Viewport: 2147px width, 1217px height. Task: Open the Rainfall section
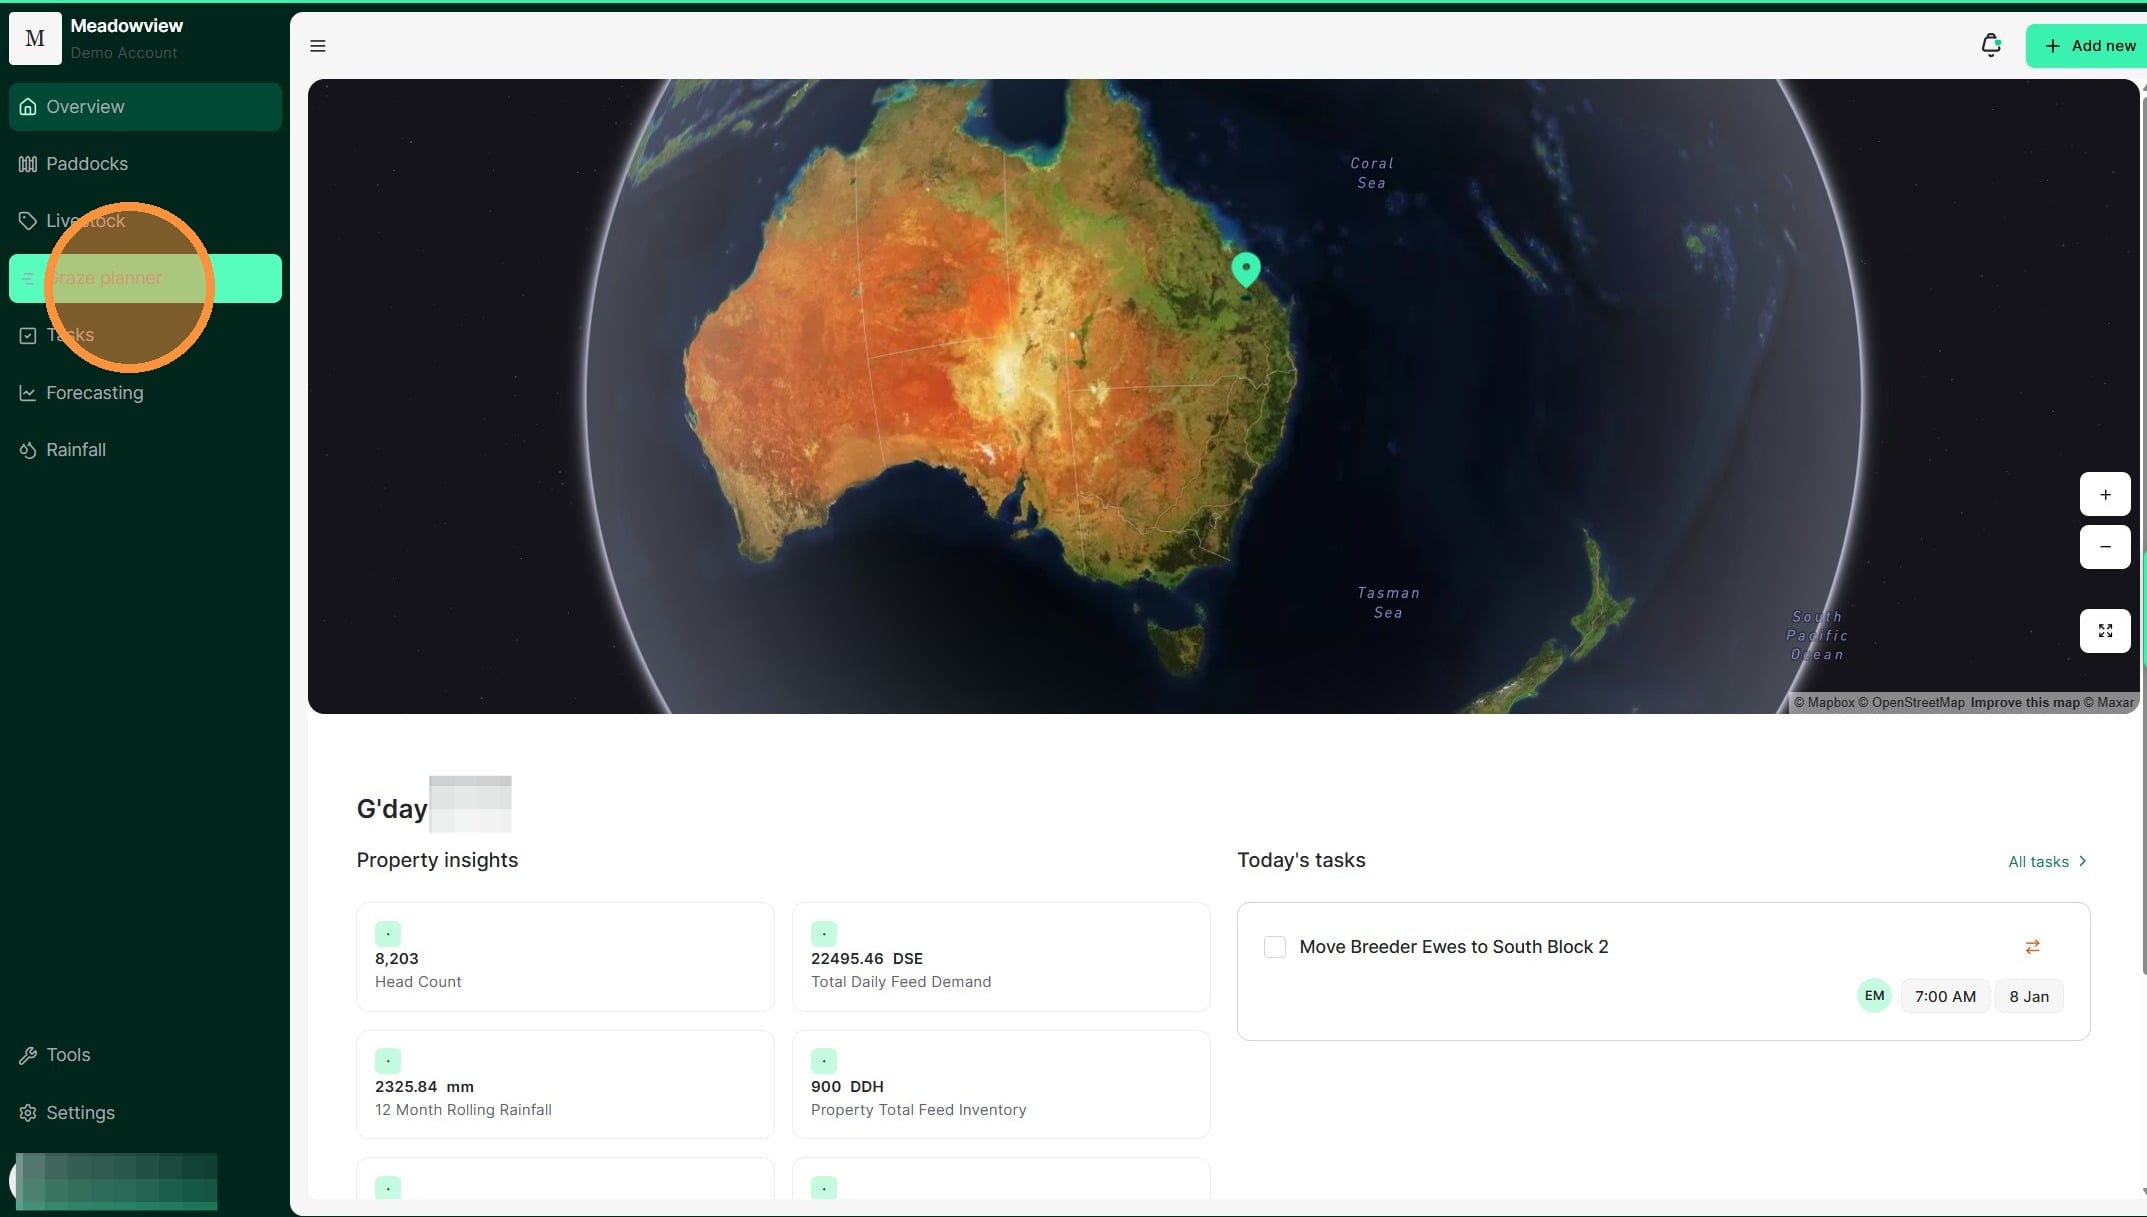pos(75,450)
